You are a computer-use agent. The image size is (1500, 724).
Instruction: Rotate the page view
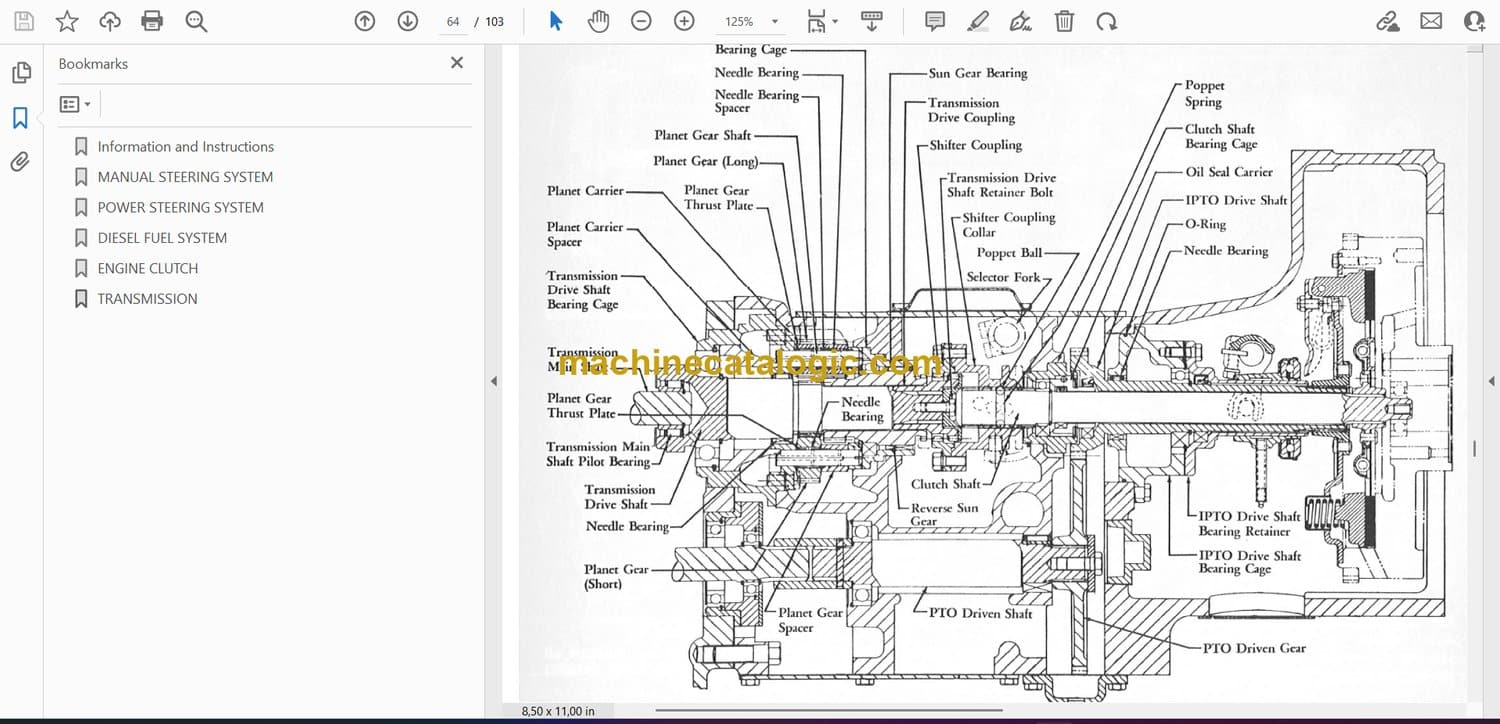1106,21
